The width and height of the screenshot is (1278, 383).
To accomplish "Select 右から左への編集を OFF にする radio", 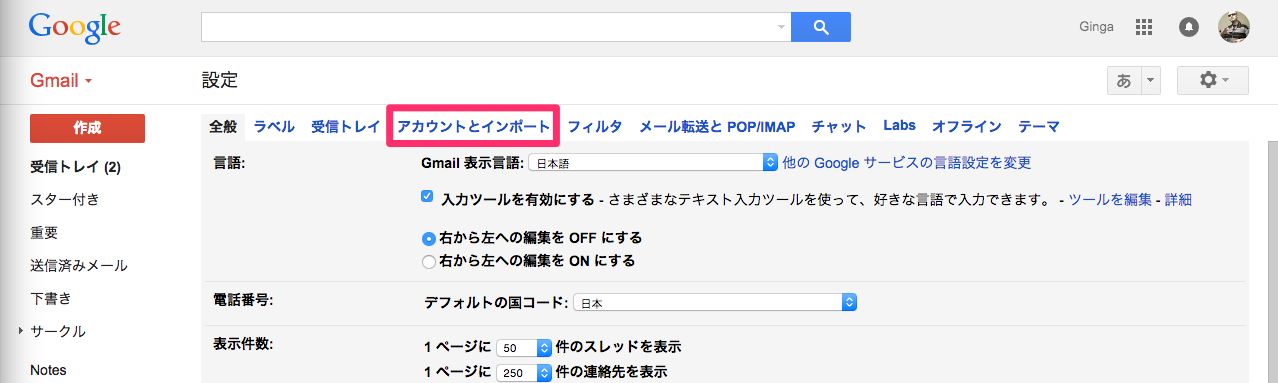I will (429, 239).
